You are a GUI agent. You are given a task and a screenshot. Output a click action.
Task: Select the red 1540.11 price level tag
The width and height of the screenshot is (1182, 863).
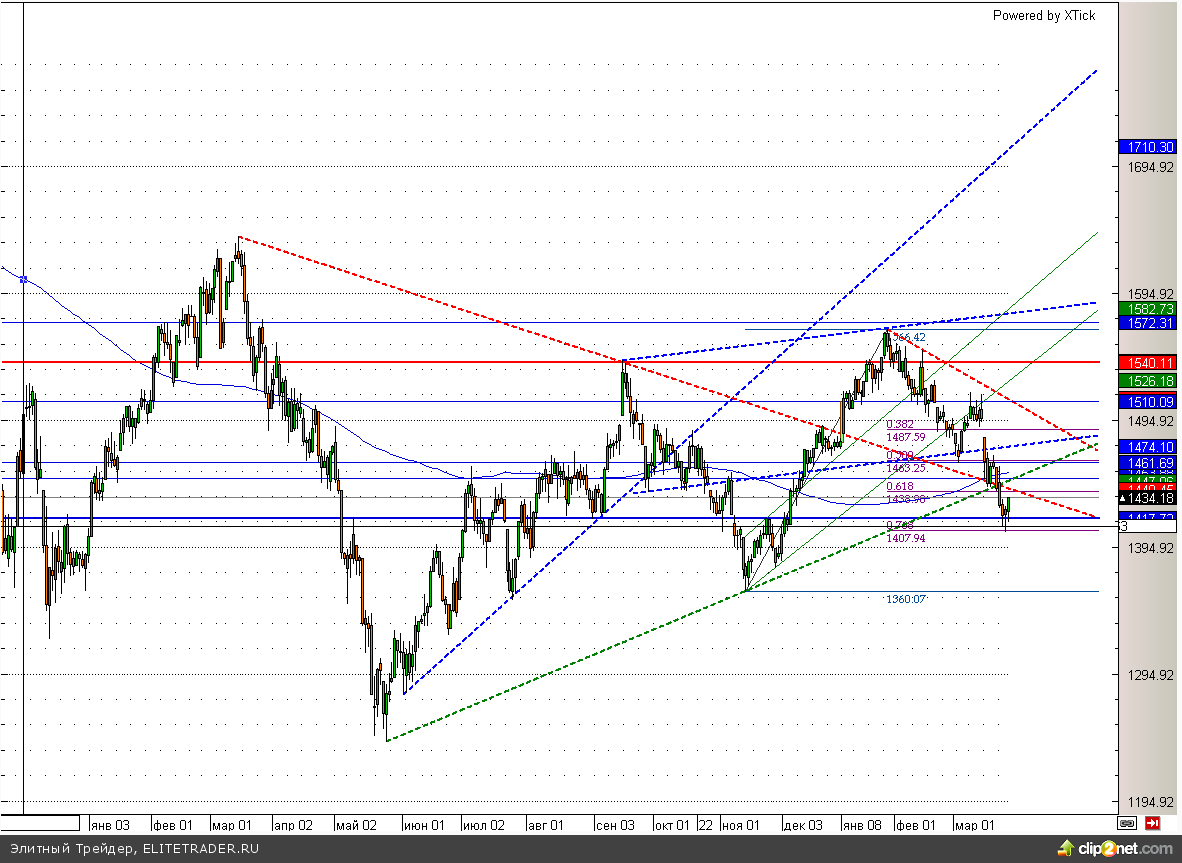[1147, 362]
